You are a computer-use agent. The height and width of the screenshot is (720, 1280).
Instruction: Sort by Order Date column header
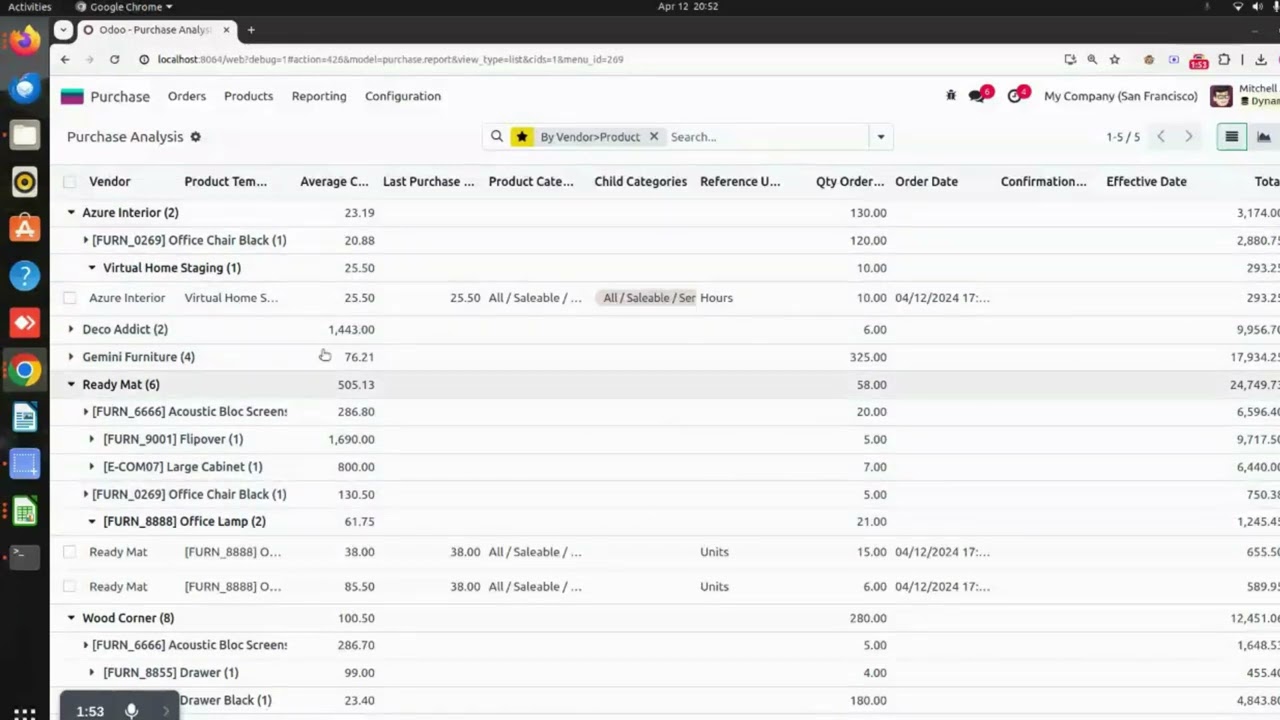tap(927, 182)
